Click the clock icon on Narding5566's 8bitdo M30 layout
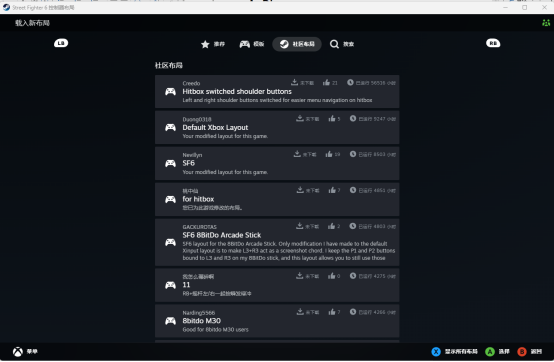Viewport: 554px width, 362px height. coord(353,312)
